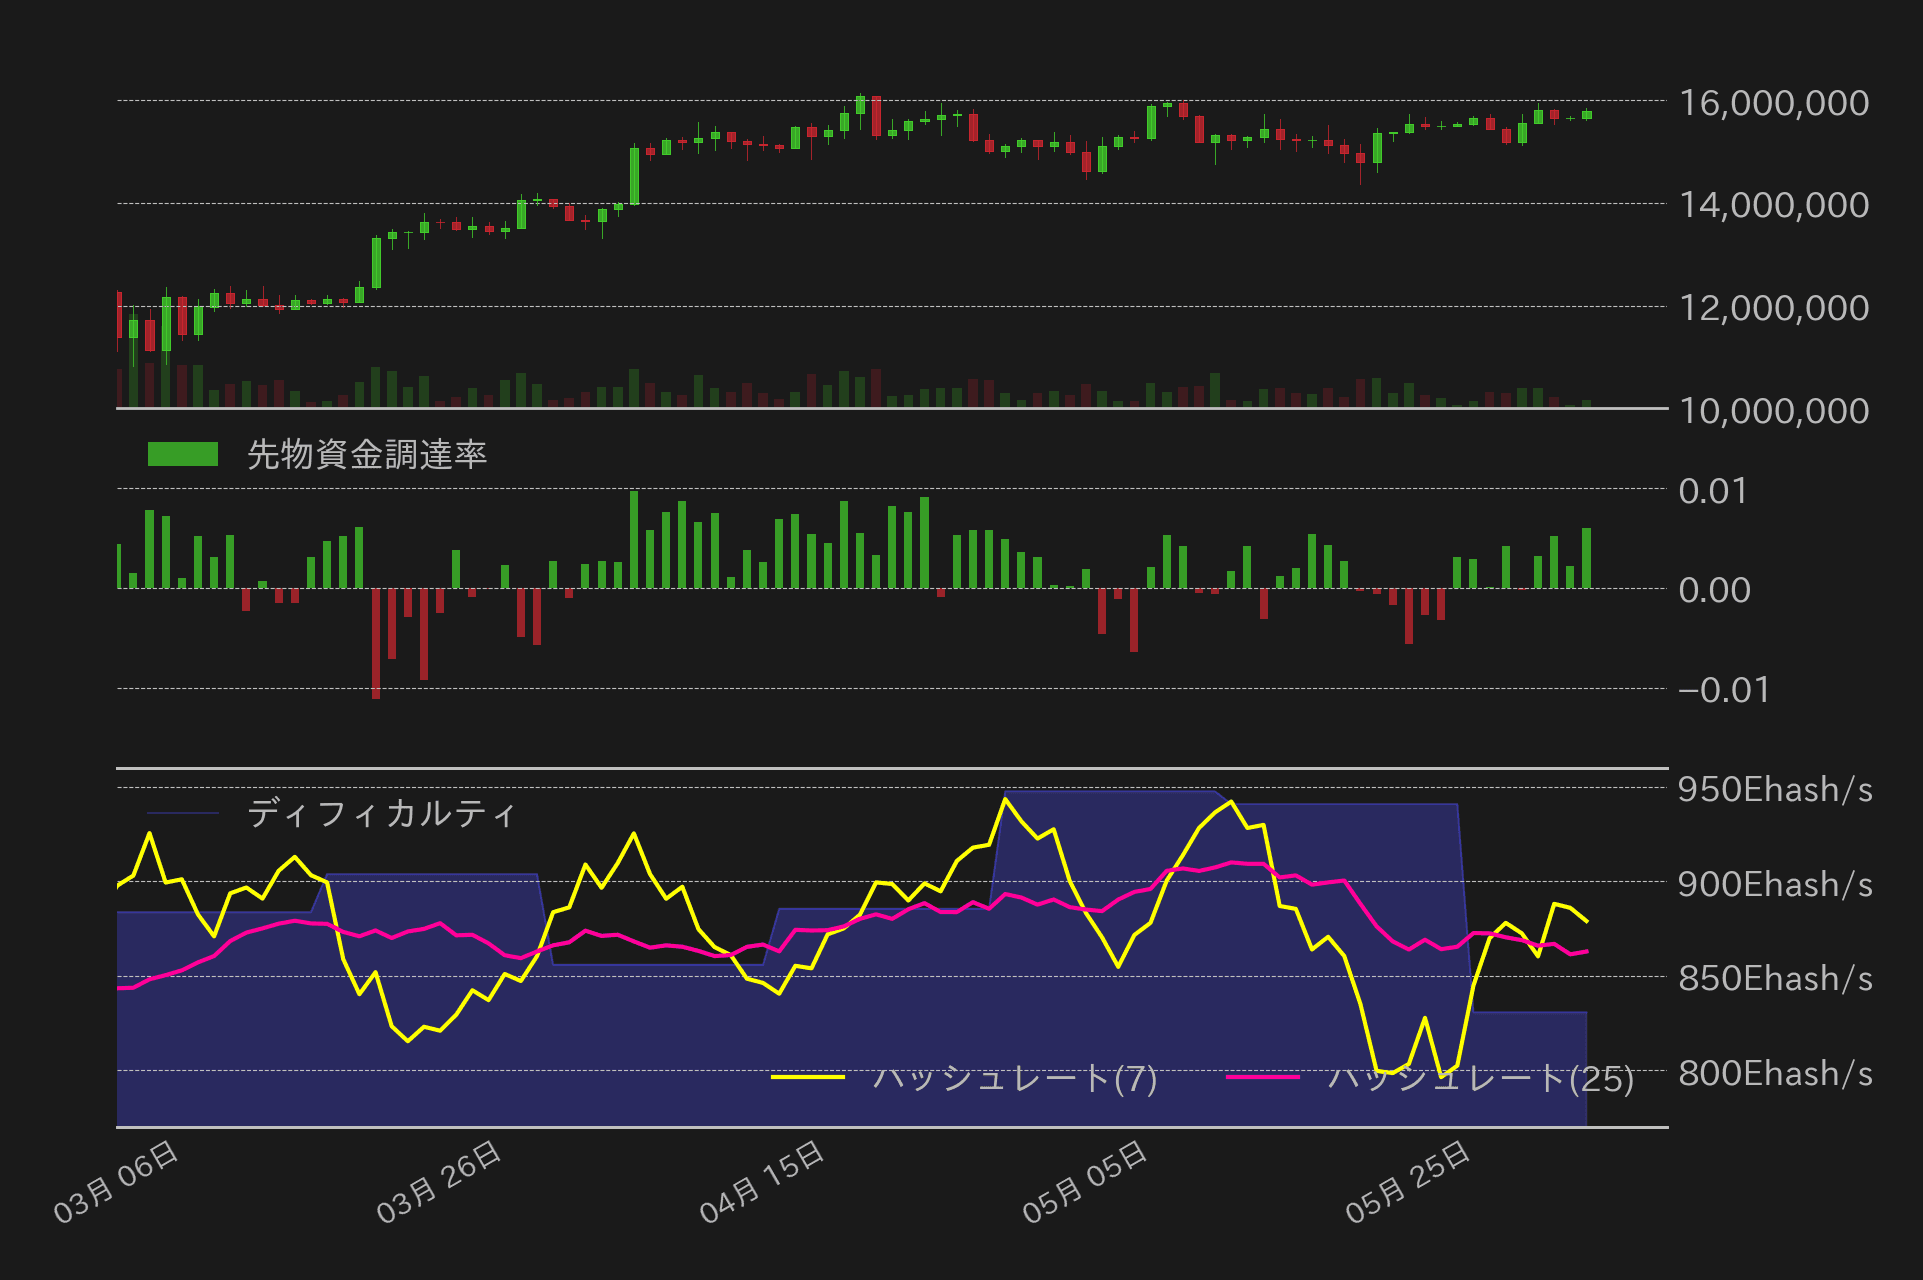1923x1280 pixels.
Task: Click the 800Ehash/s axis label
Action: click(x=1775, y=1073)
